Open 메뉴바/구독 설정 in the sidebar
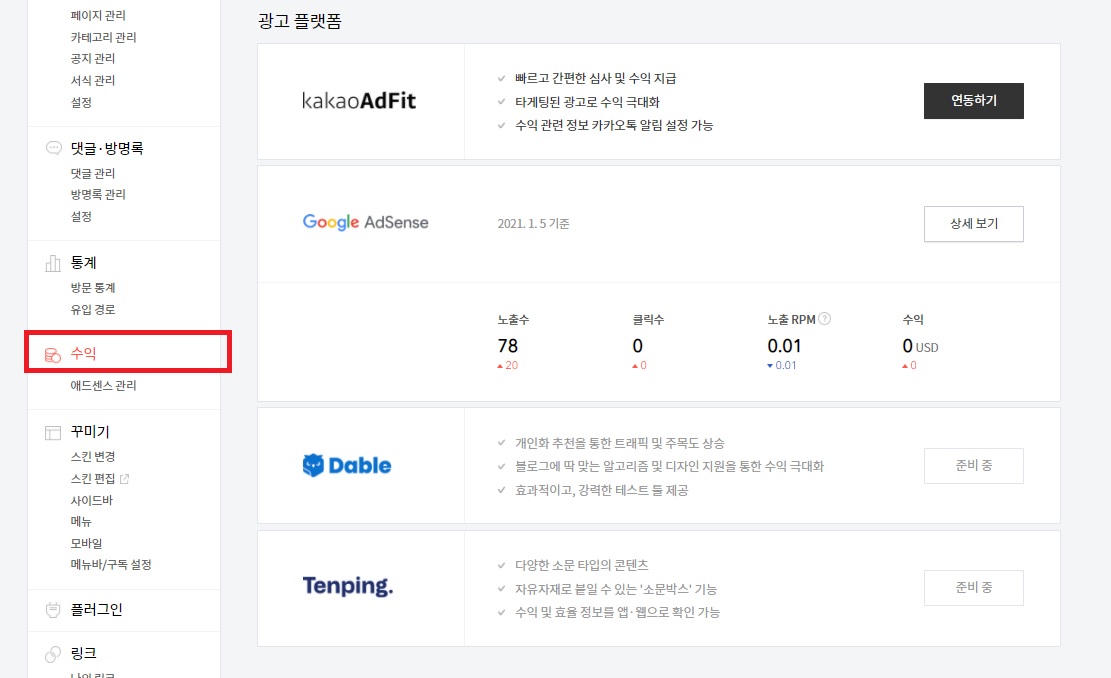This screenshot has height=678, width=1111. [x=111, y=565]
